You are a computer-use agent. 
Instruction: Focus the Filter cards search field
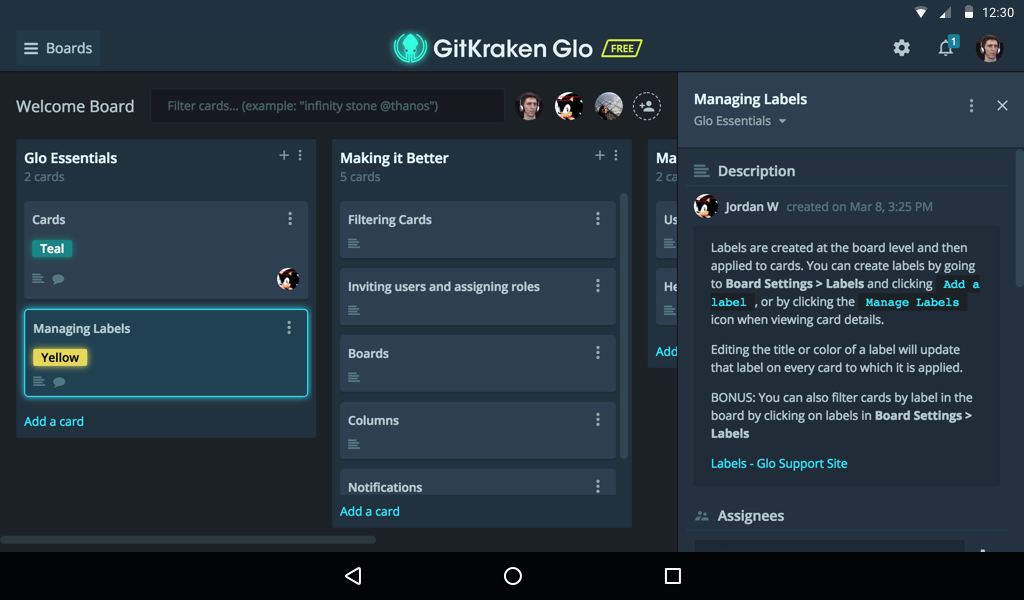[327, 106]
